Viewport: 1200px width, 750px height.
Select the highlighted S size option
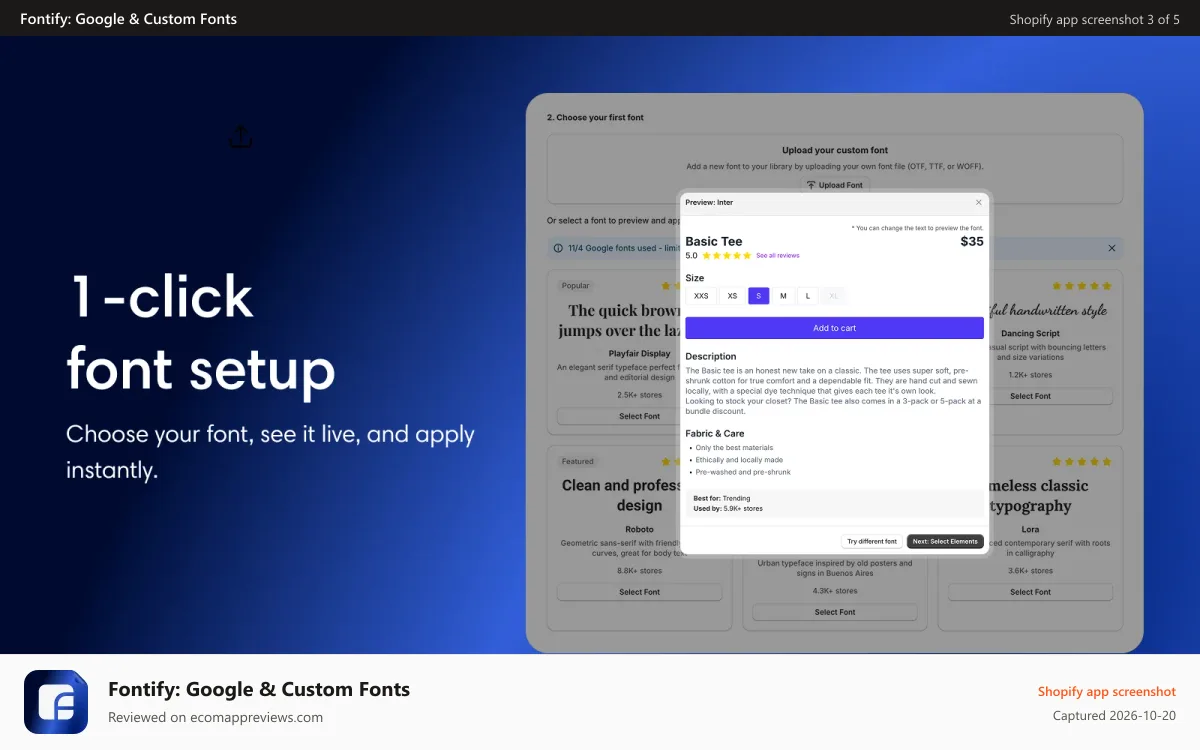[759, 296]
